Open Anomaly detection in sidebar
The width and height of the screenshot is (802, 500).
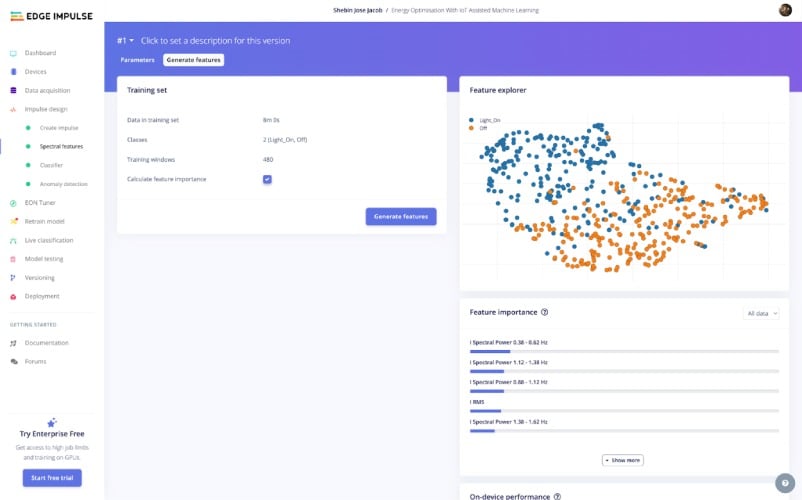(63, 184)
